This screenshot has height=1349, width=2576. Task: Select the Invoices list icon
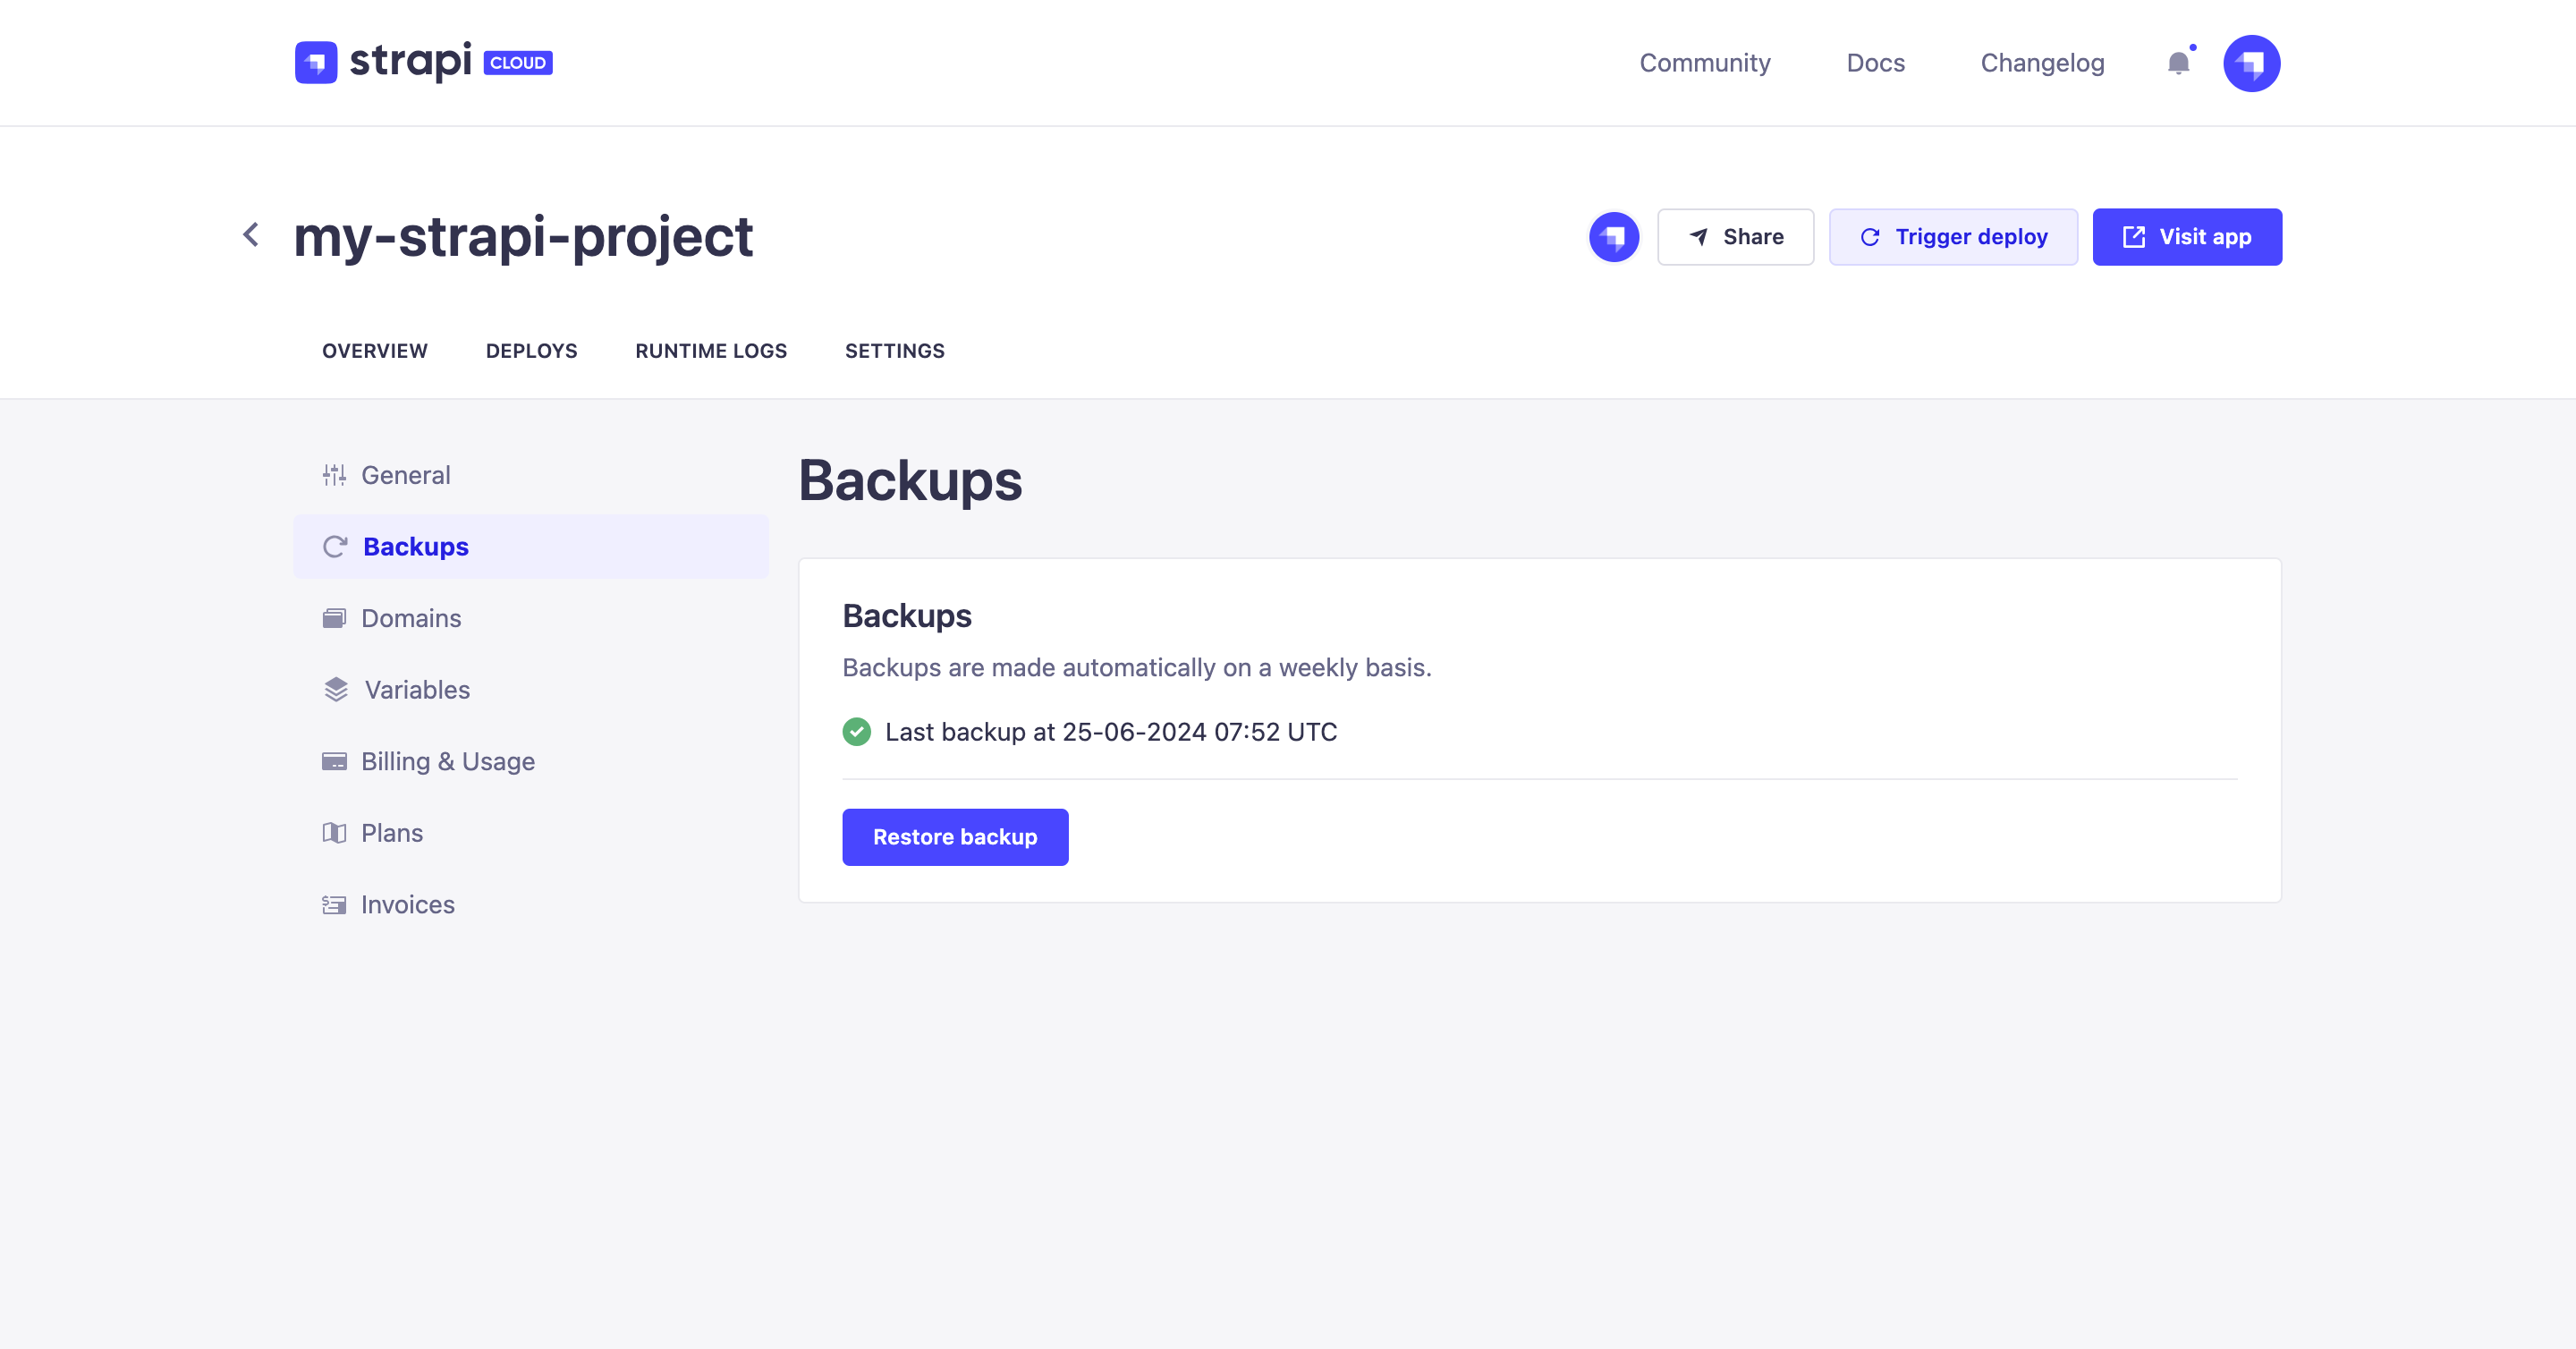(335, 904)
